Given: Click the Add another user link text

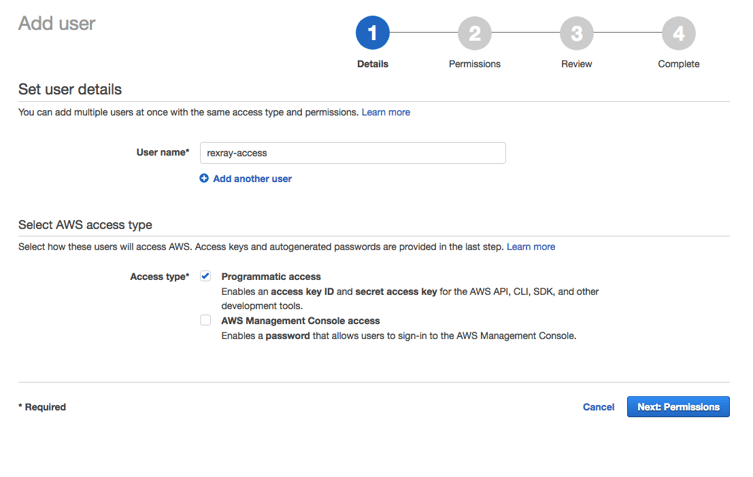Looking at the screenshot, I should click(x=252, y=179).
